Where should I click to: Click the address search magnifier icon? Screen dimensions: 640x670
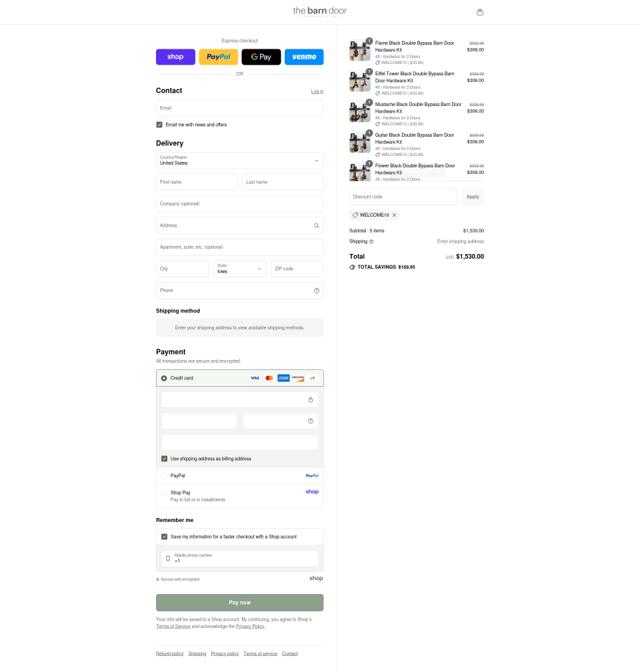tap(317, 226)
